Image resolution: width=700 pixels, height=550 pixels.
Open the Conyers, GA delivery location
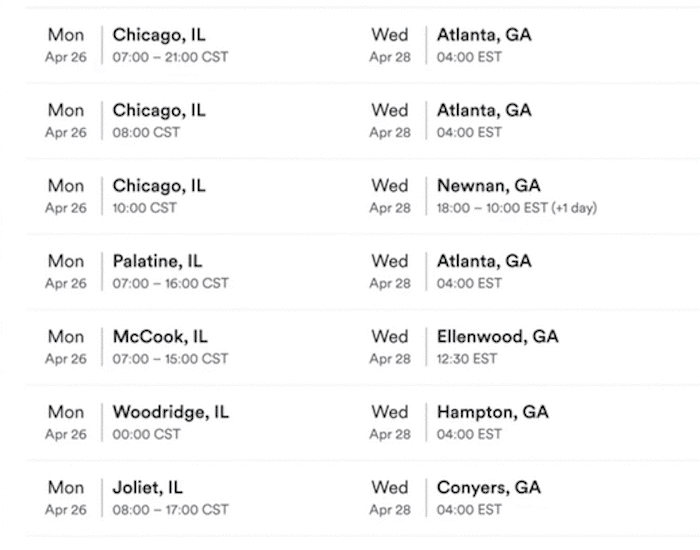(488, 488)
